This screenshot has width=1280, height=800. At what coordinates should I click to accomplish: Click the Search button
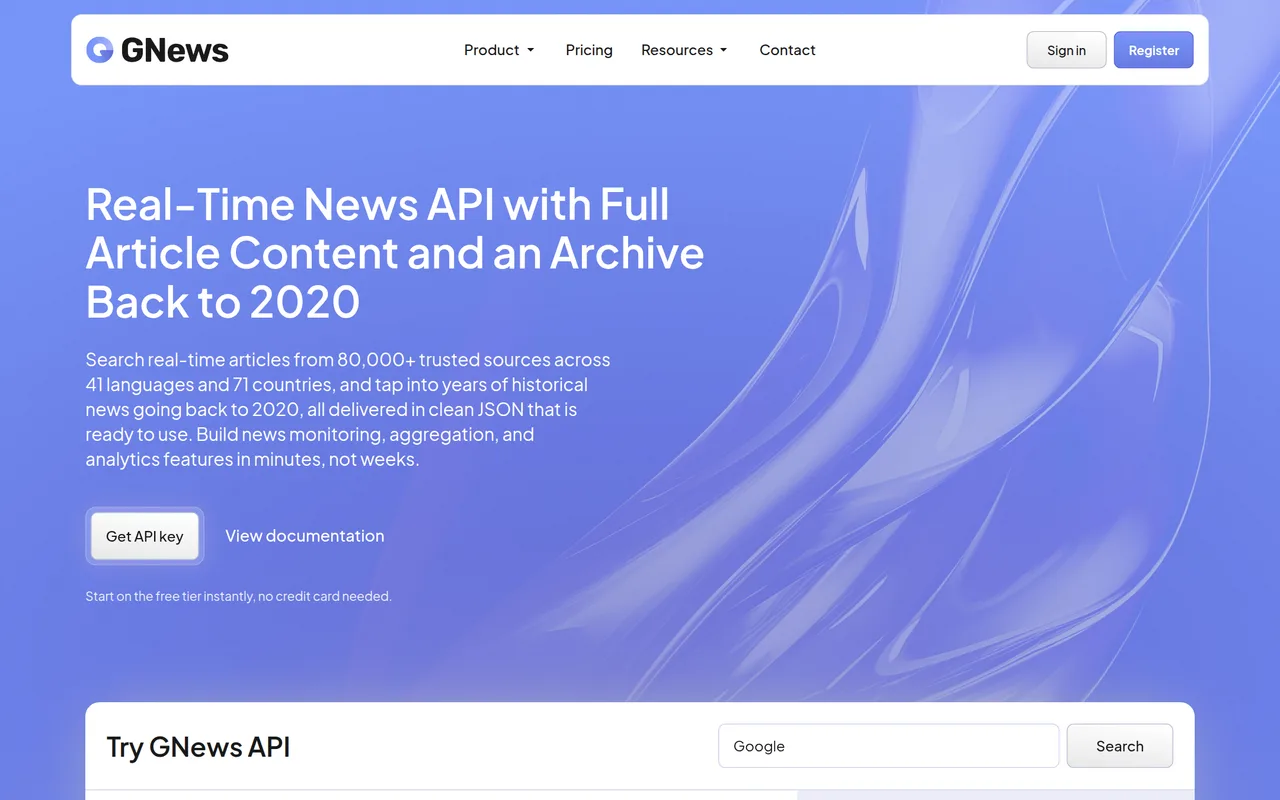[1119, 746]
